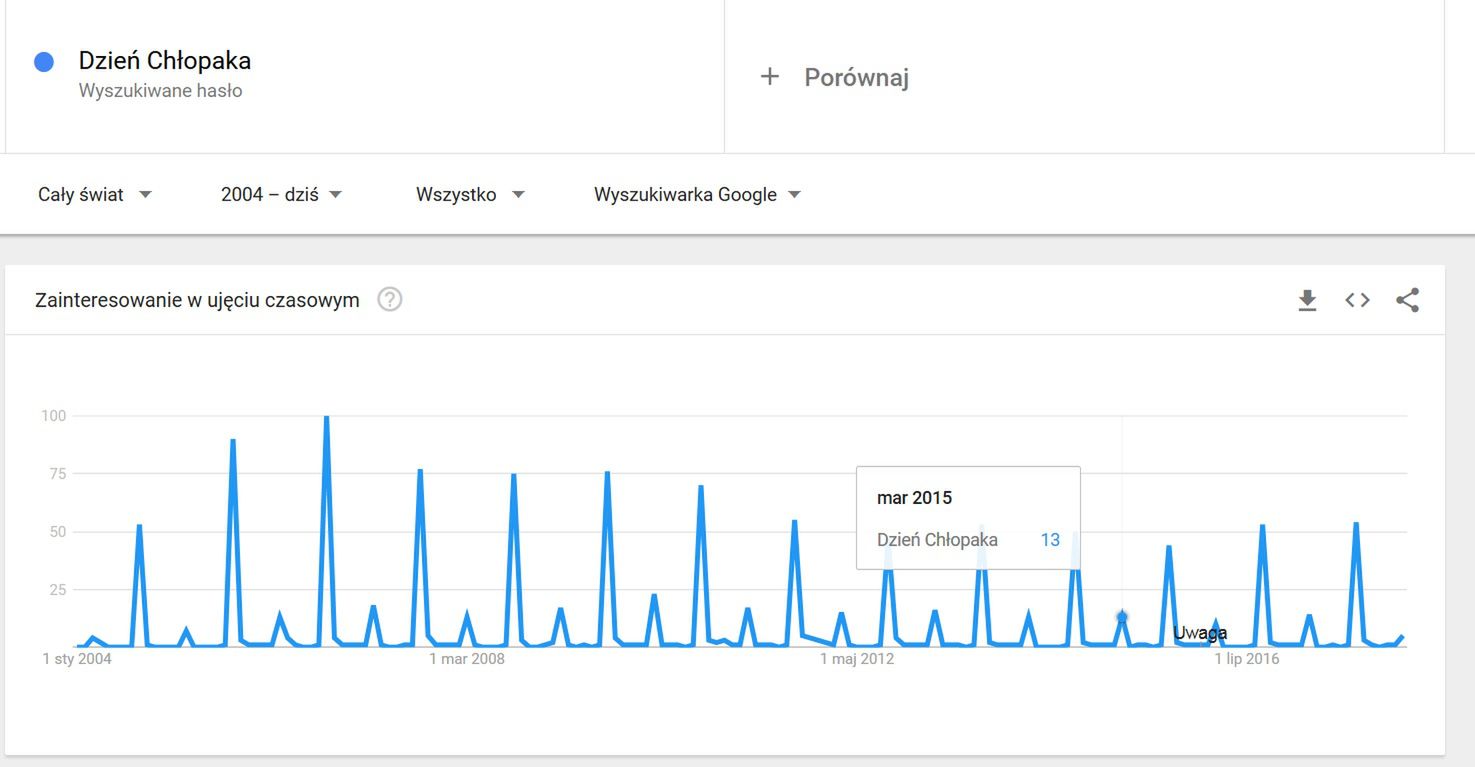
Task: Click the tallest peak reaching 100
Action: [327, 418]
